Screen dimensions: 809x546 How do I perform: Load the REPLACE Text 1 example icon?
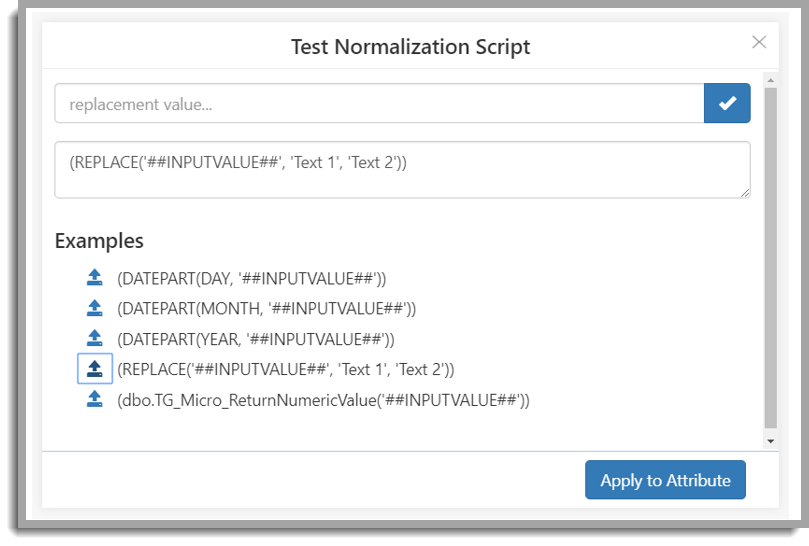[94, 369]
